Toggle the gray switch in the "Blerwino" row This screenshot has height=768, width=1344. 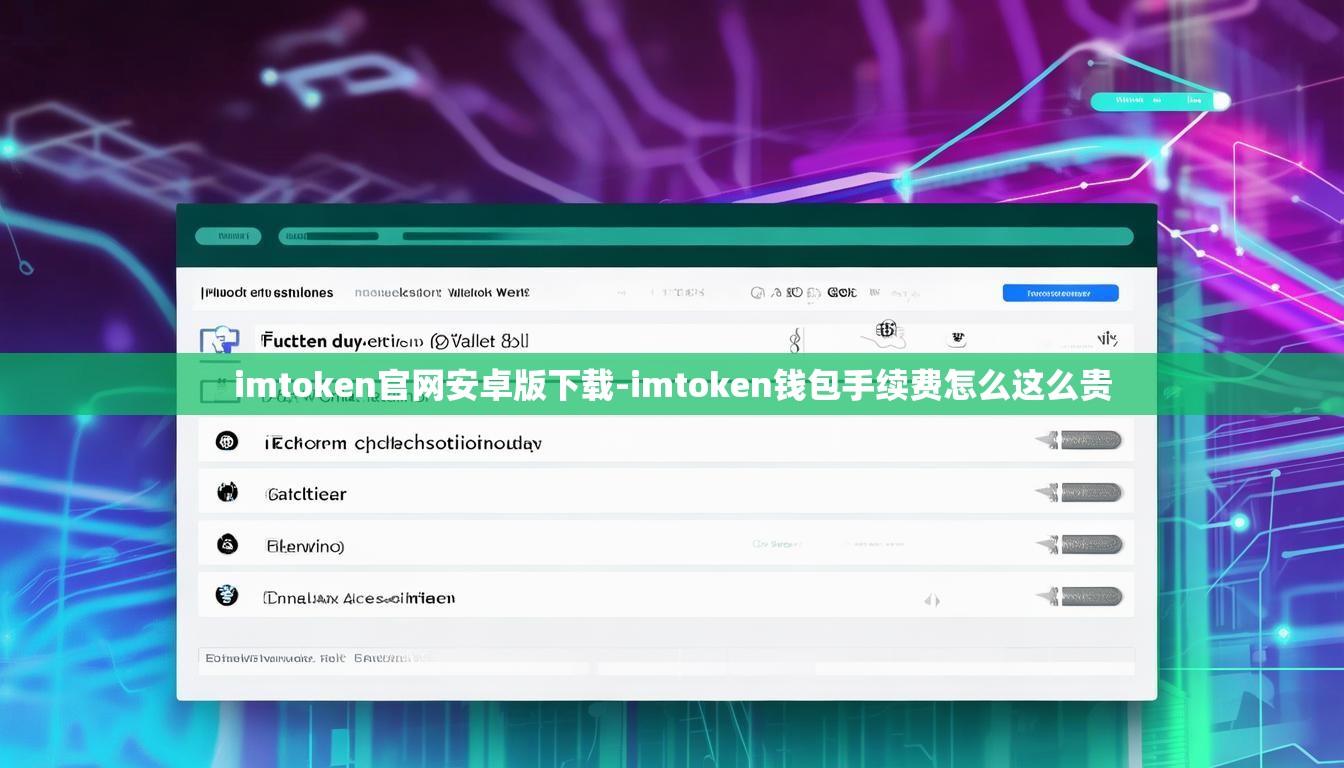pyautogui.click(x=1079, y=545)
